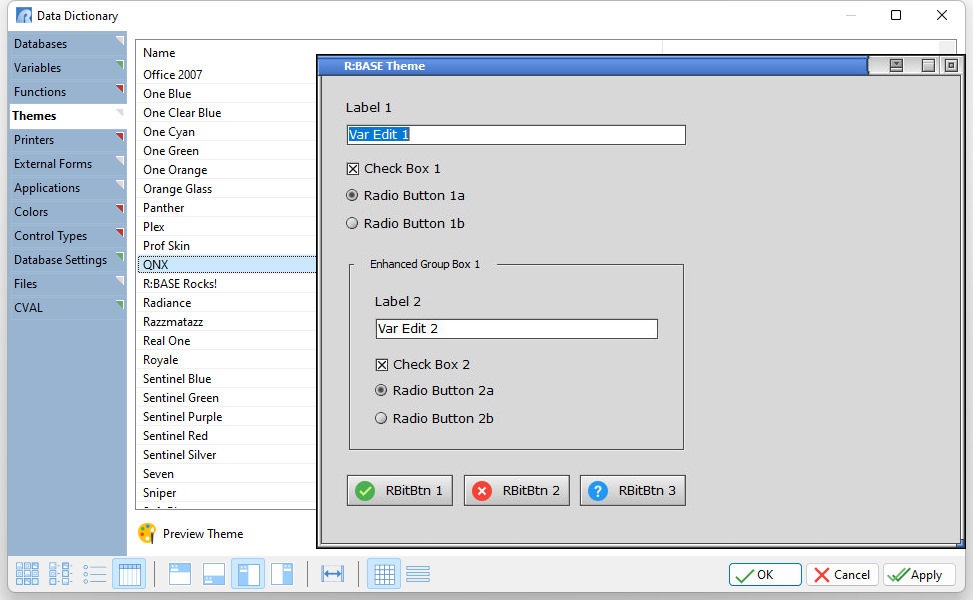The height and width of the screenshot is (600, 973).
Task: Switch to list view
Action: 95,574
